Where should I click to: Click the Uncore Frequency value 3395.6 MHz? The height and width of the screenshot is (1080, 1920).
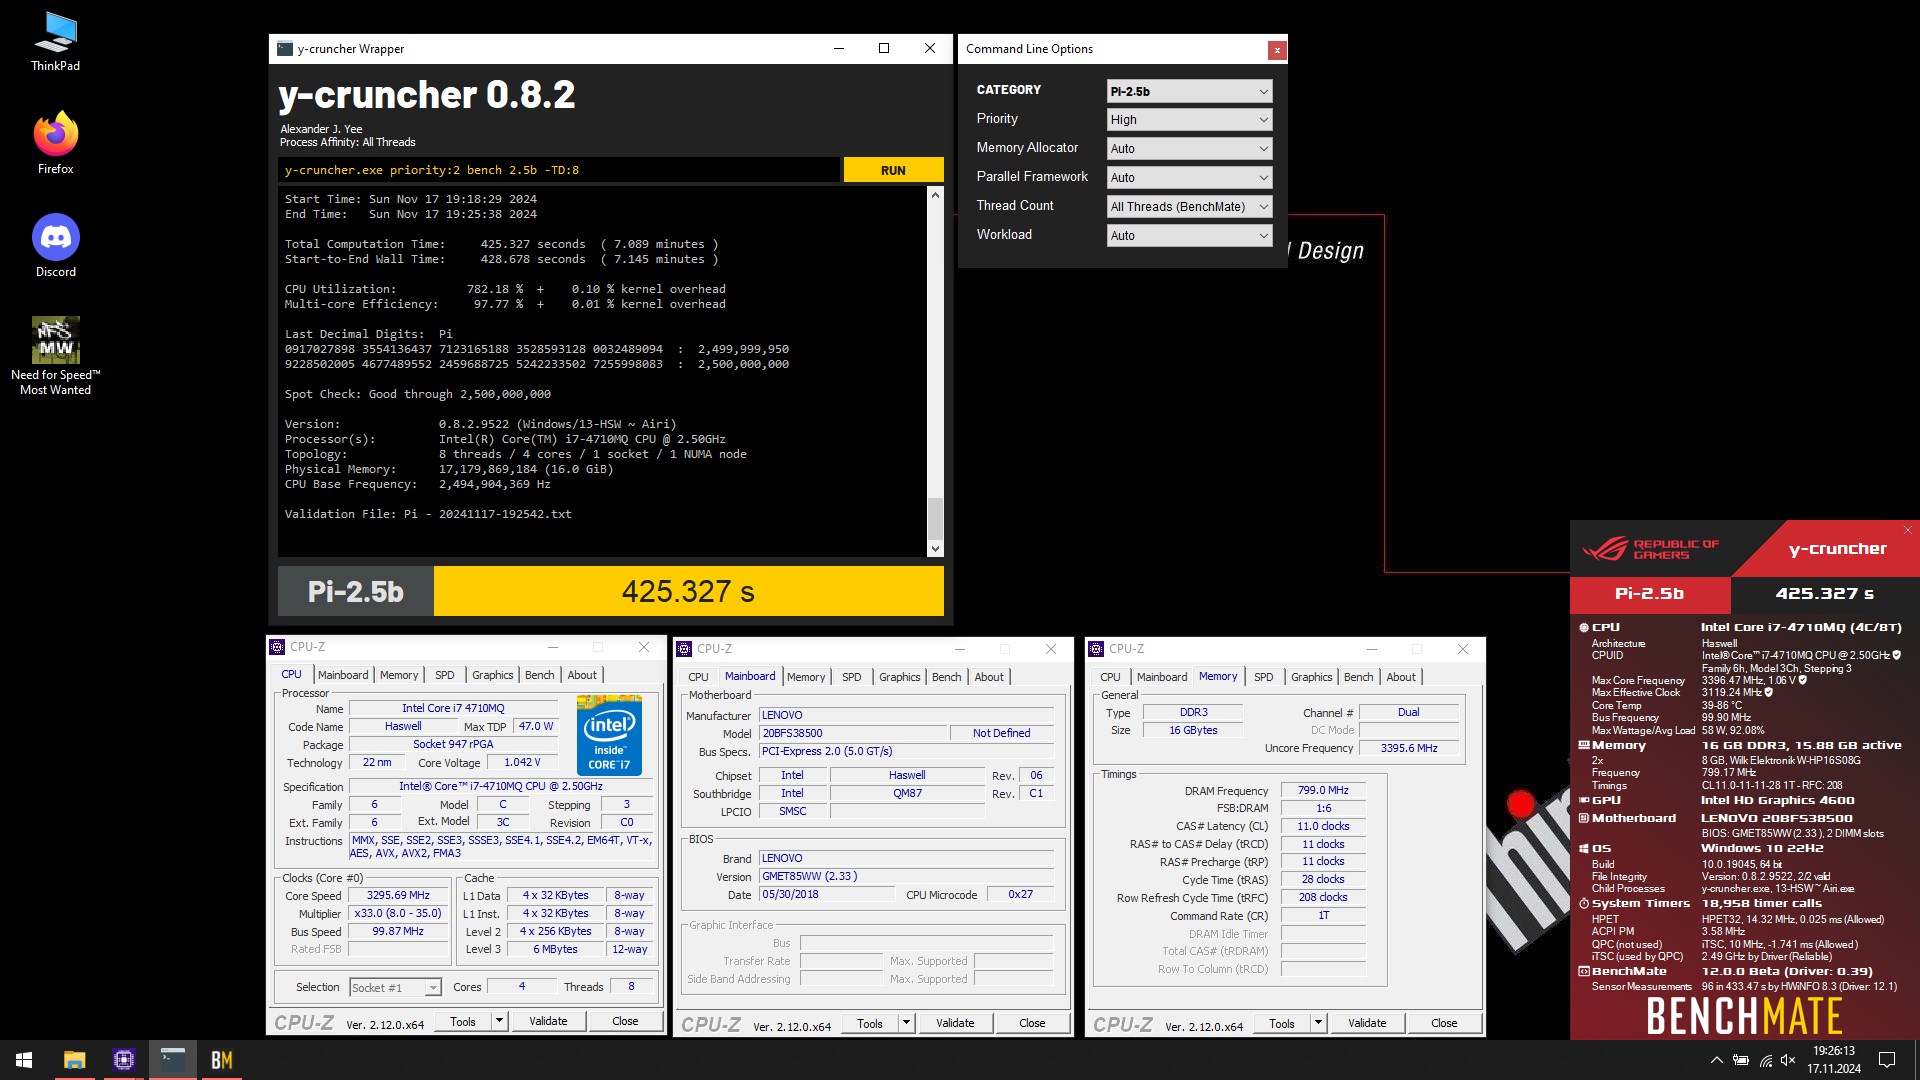tap(1408, 748)
